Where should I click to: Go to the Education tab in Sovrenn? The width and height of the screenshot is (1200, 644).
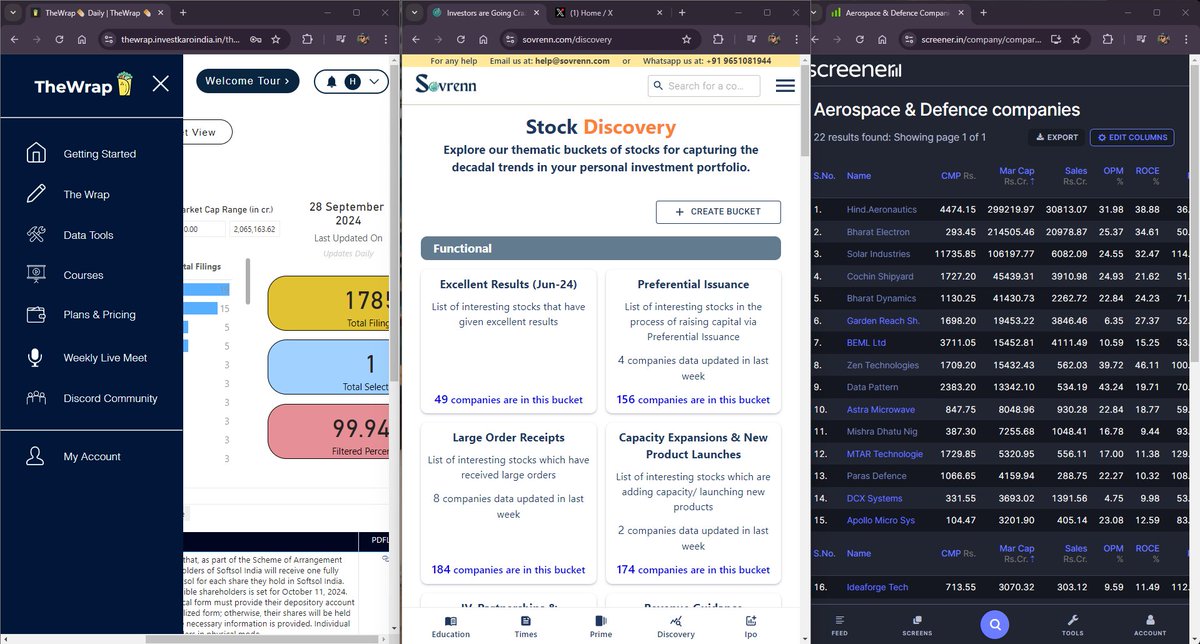451,627
